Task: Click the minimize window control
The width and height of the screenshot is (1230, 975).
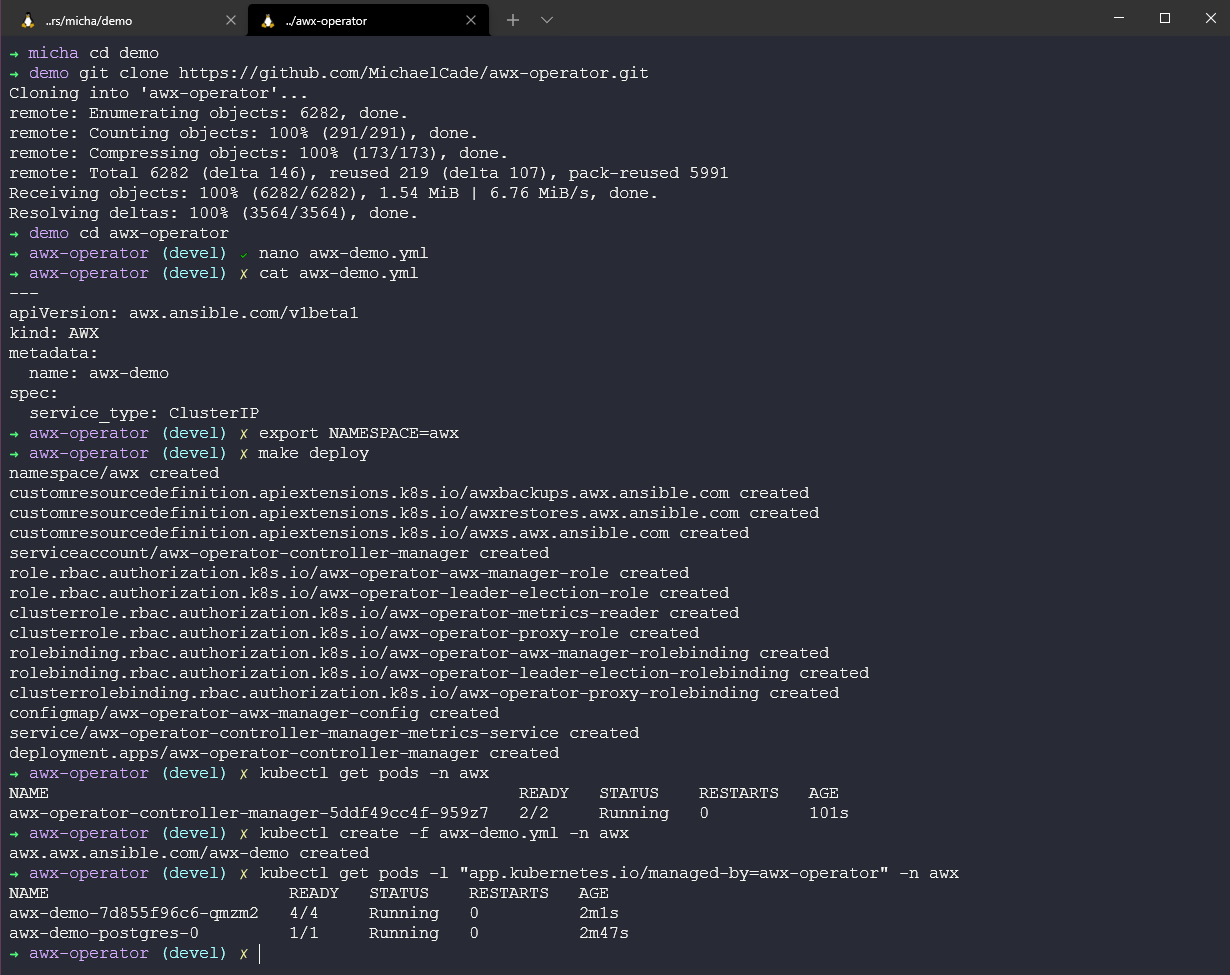Action: pyautogui.click(x=1119, y=18)
